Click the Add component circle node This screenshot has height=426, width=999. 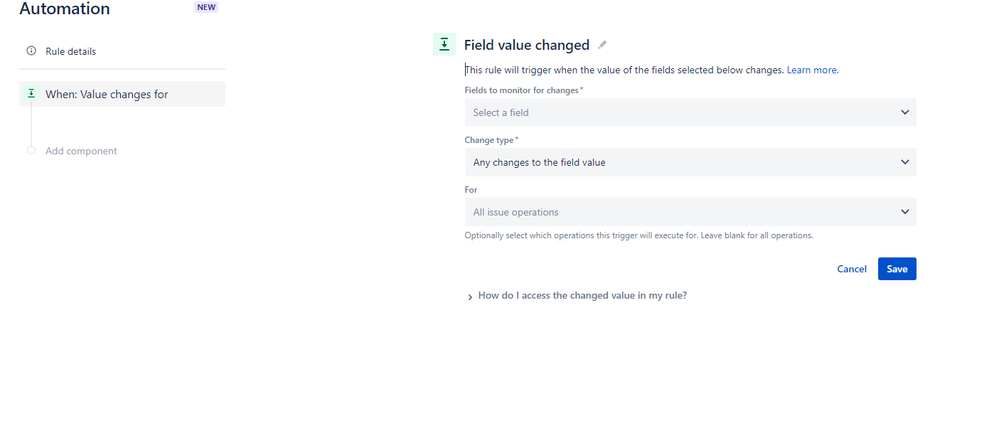[x=31, y=150]
